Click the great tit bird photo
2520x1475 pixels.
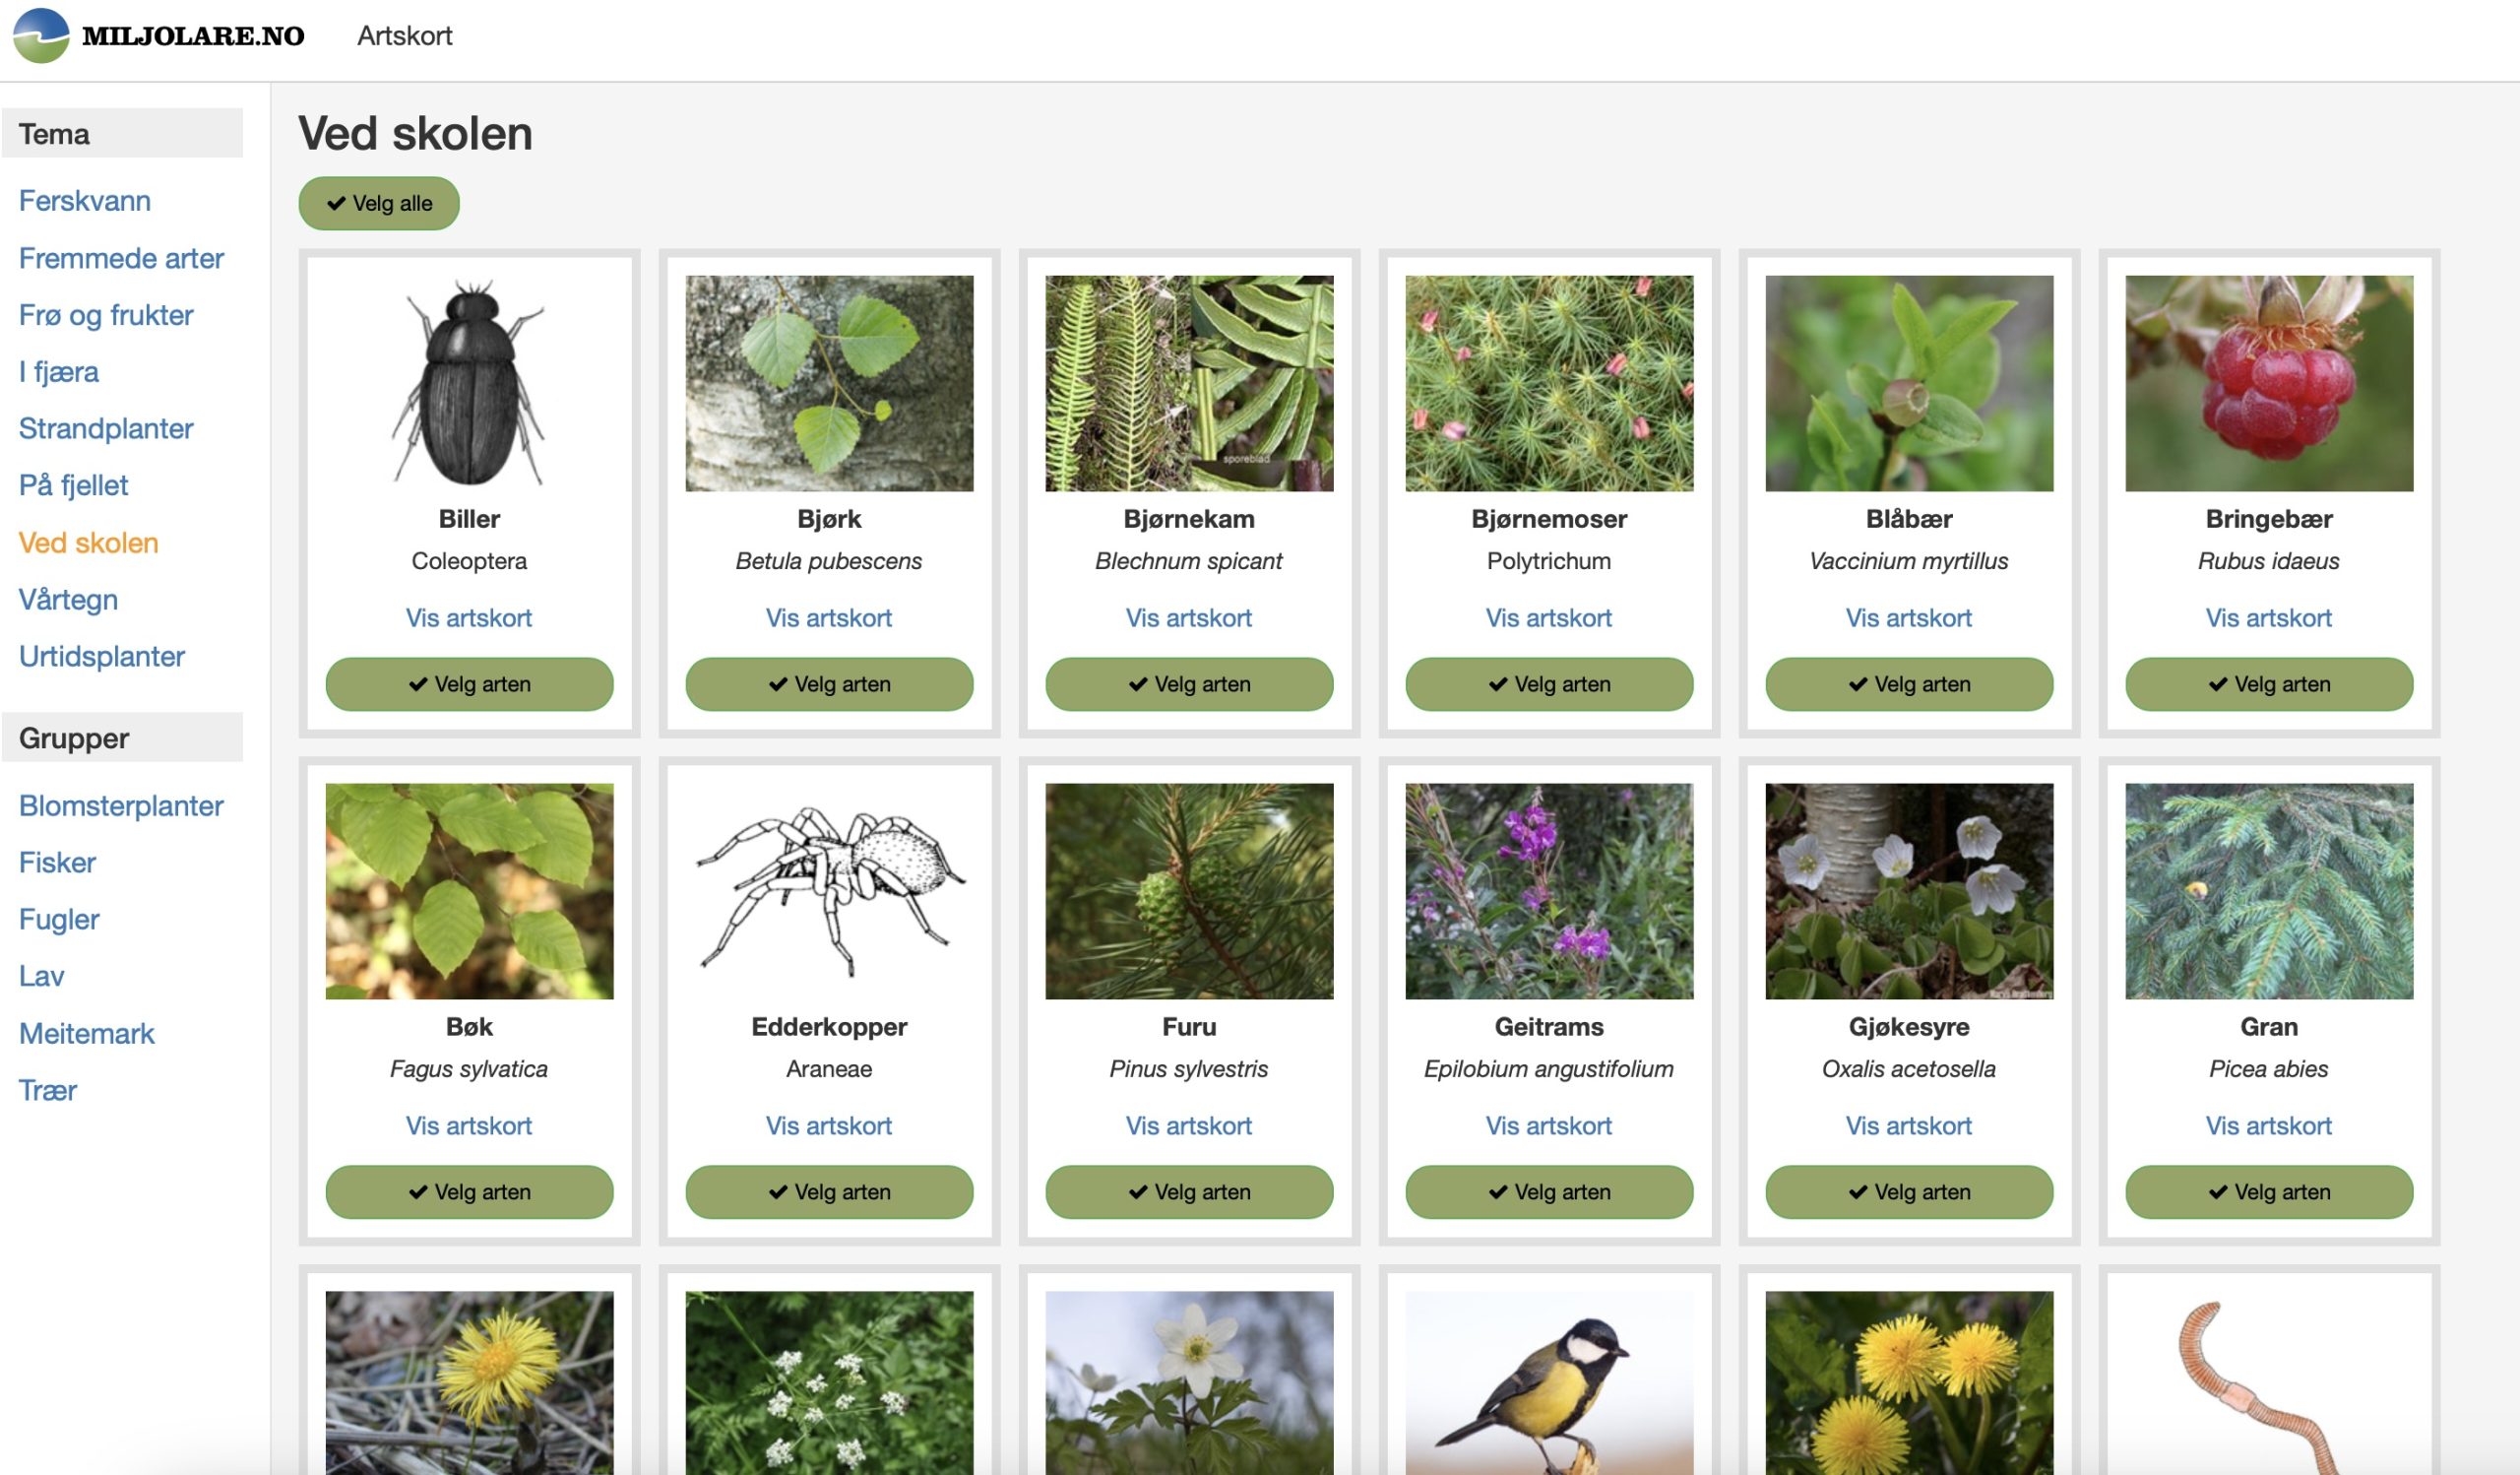click(x=1549, y=1383)
